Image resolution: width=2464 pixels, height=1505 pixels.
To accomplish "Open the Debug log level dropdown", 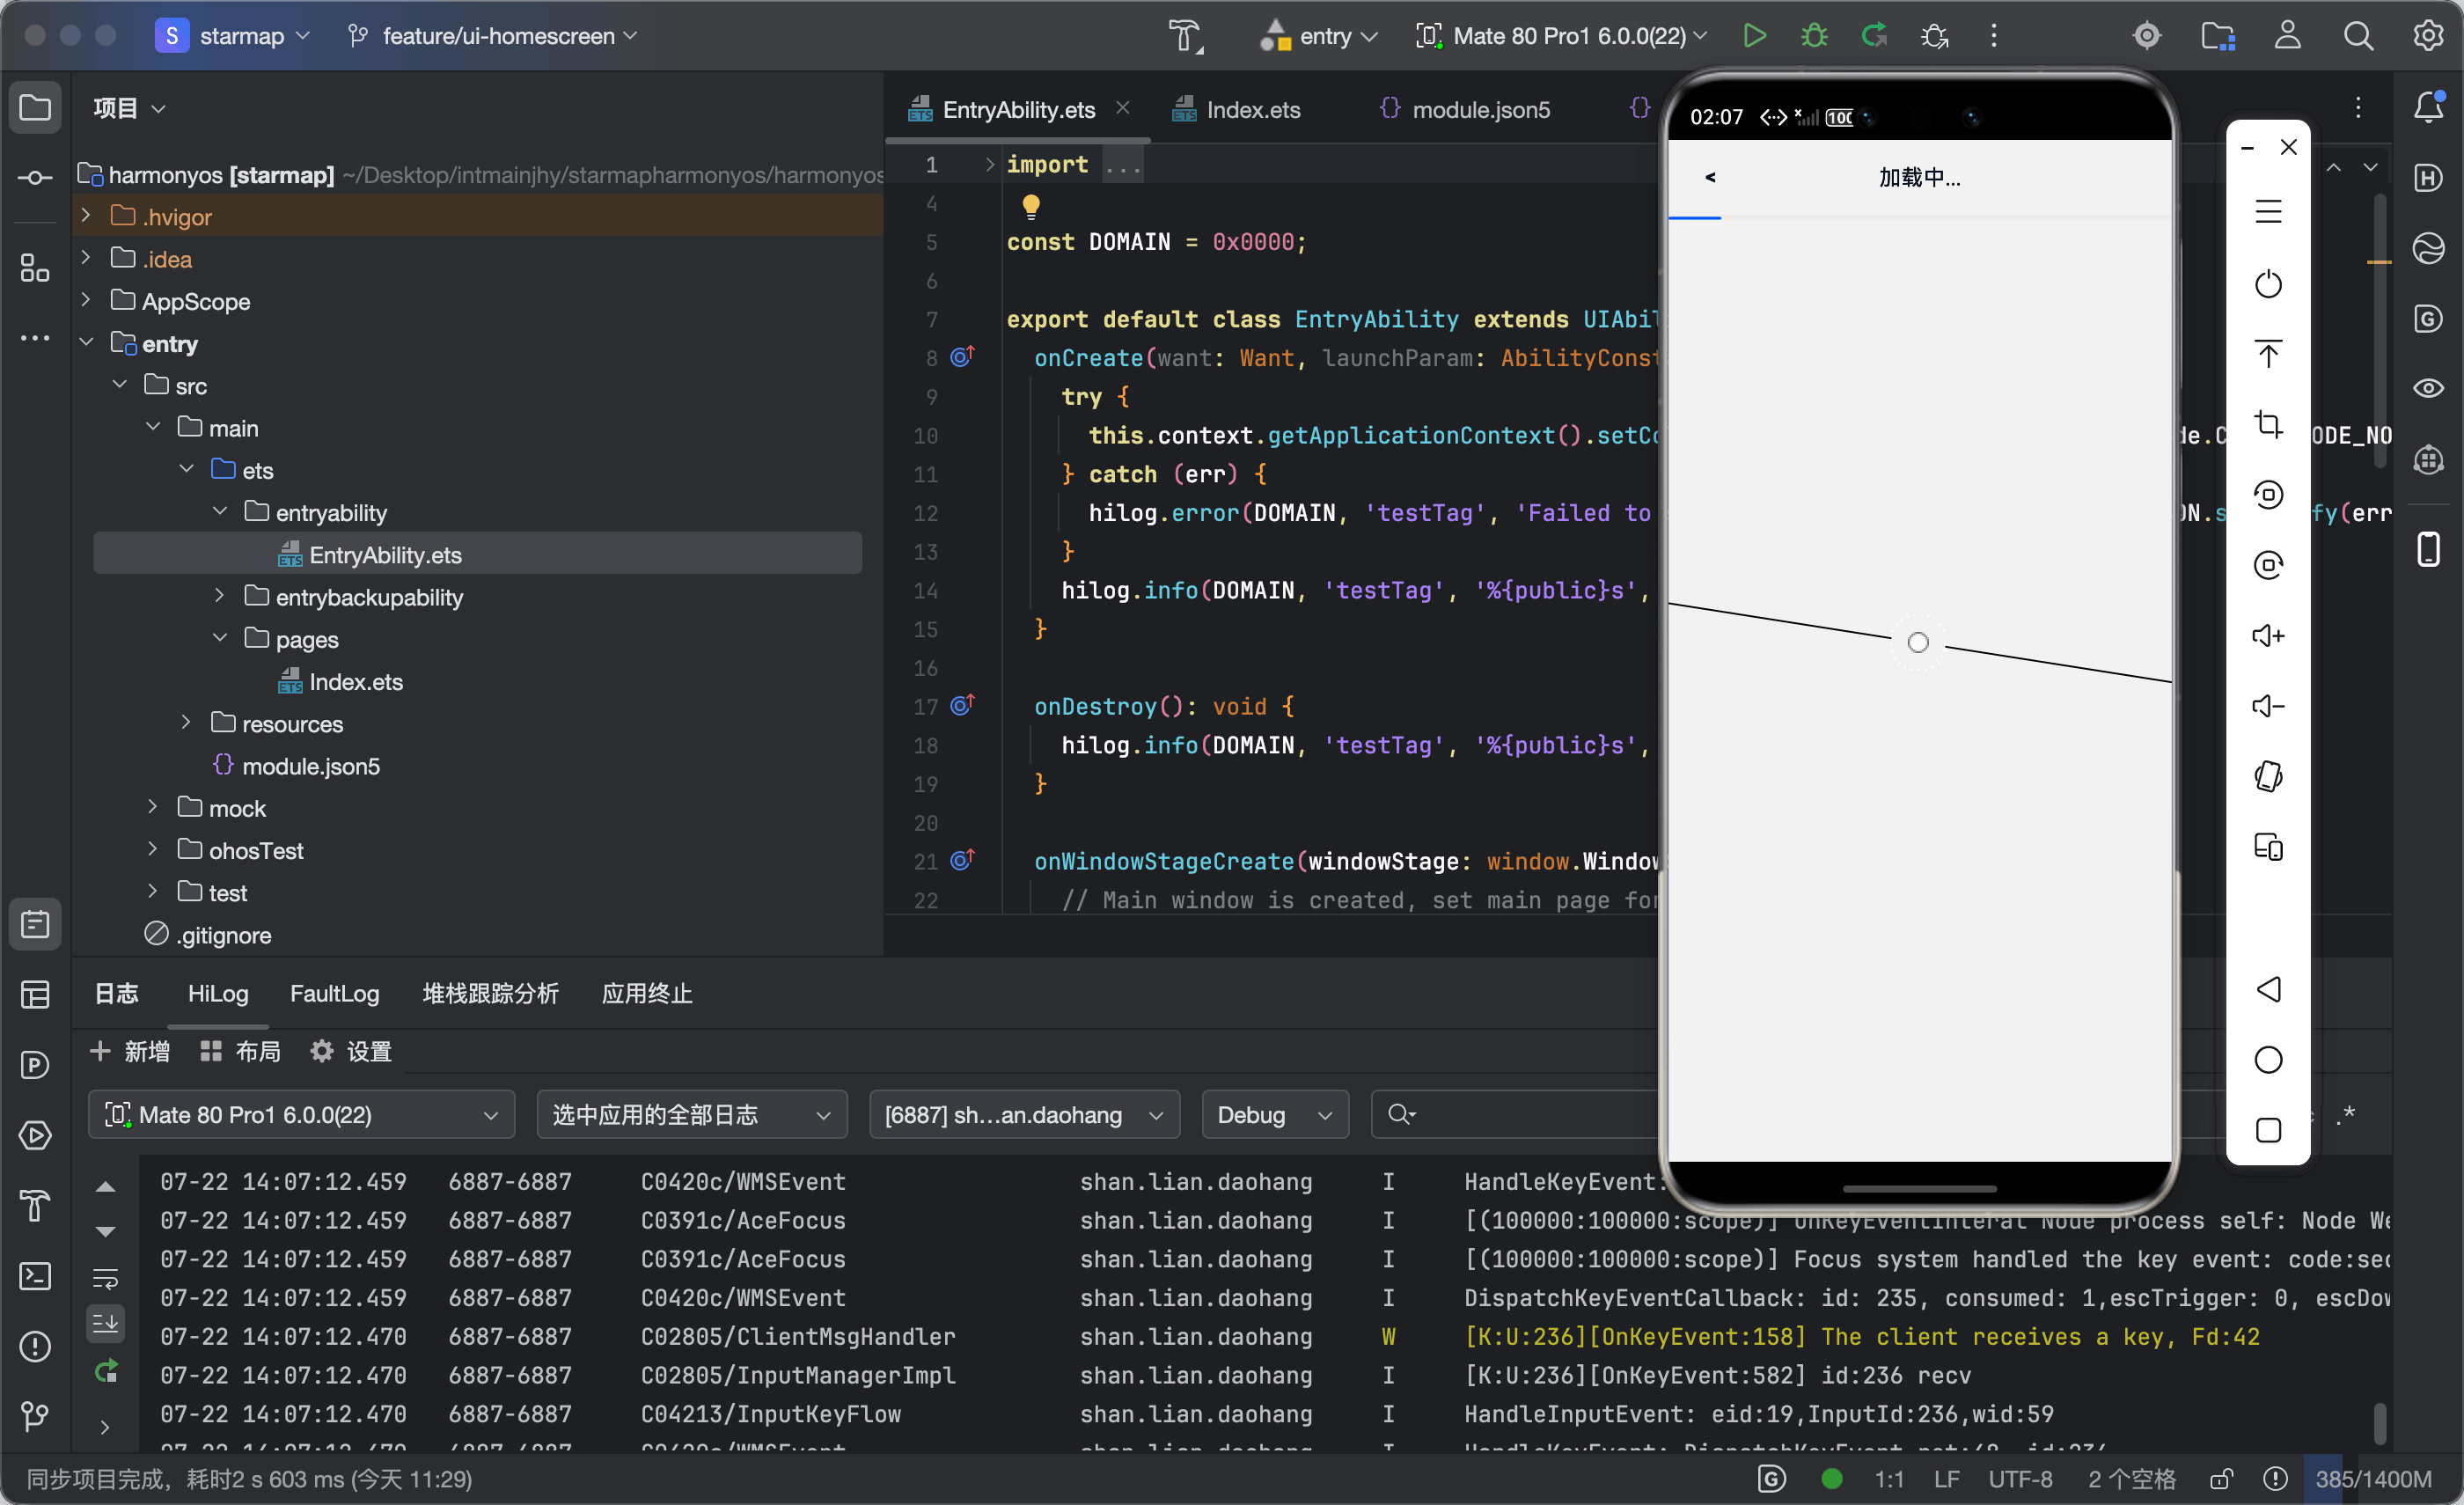I will tap(1275, 1114).
